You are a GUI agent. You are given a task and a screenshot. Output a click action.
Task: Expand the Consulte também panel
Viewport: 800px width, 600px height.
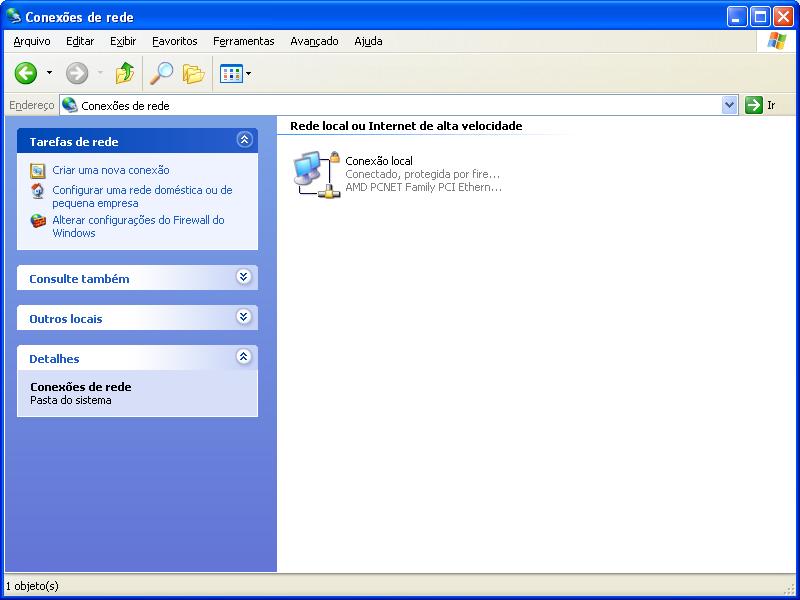click(x=243, y=277)
